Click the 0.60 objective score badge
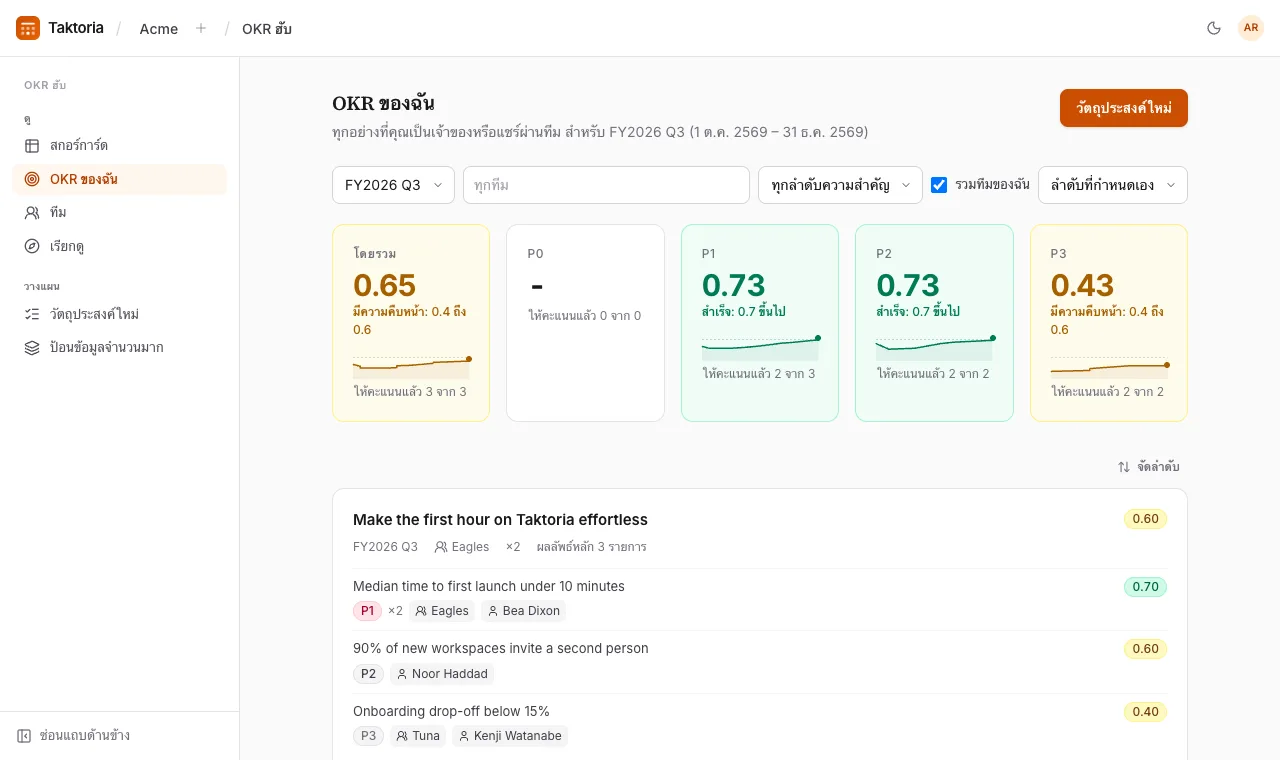 coord(1145,519)
